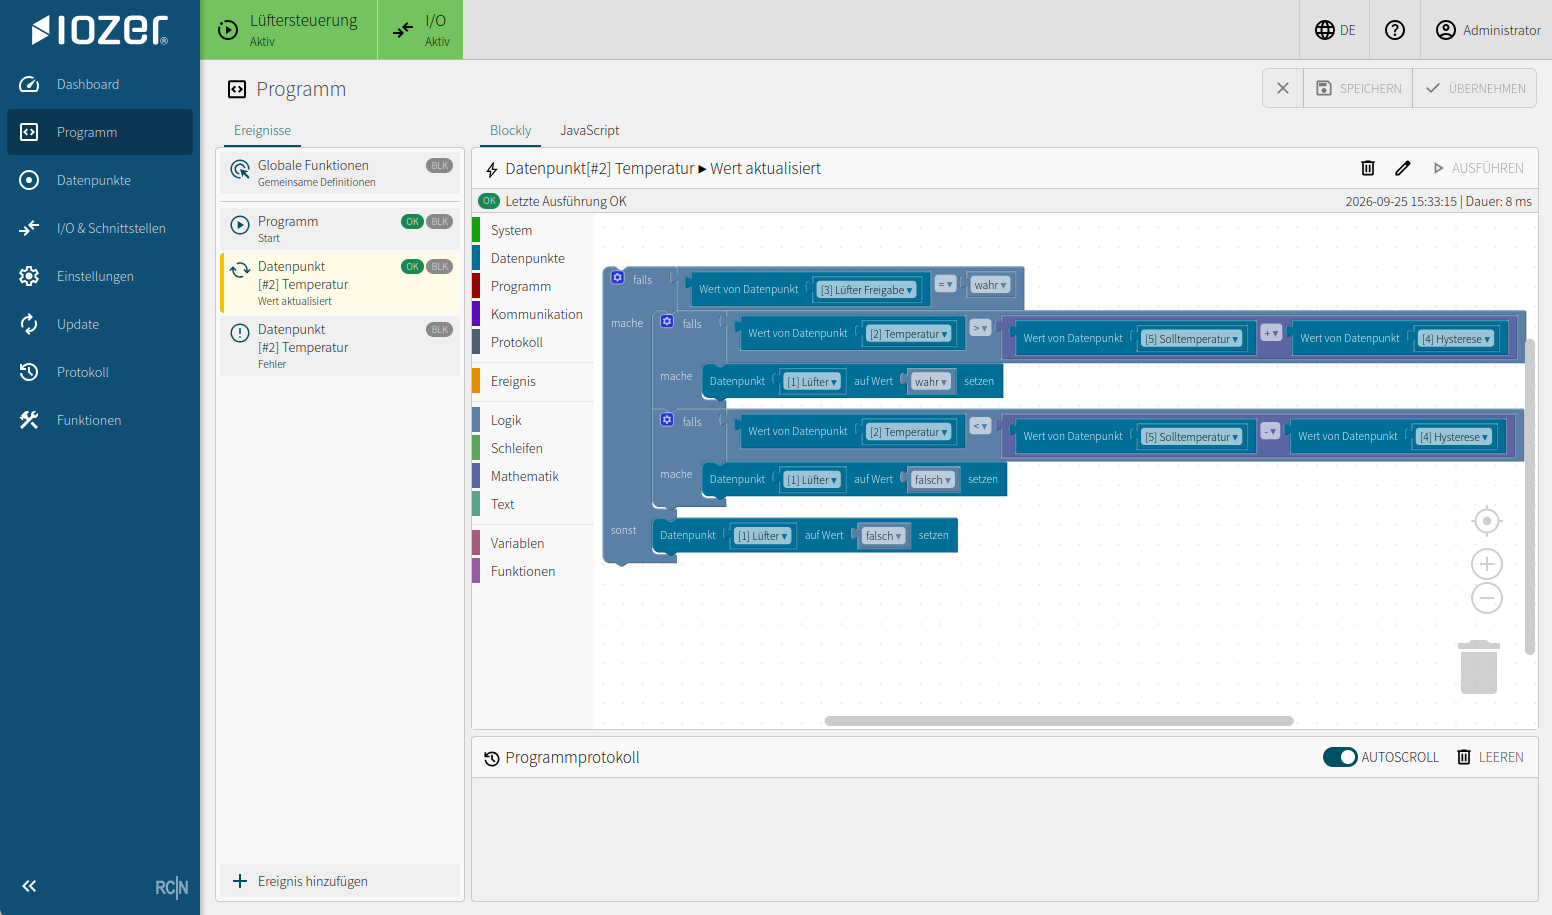Click the SPEICHERN button

point(1358,88)
